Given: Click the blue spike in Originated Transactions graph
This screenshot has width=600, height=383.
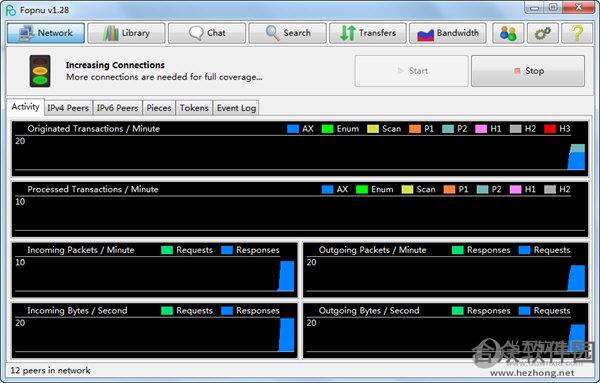Looking at the screenshot, I should click(577, 161).
